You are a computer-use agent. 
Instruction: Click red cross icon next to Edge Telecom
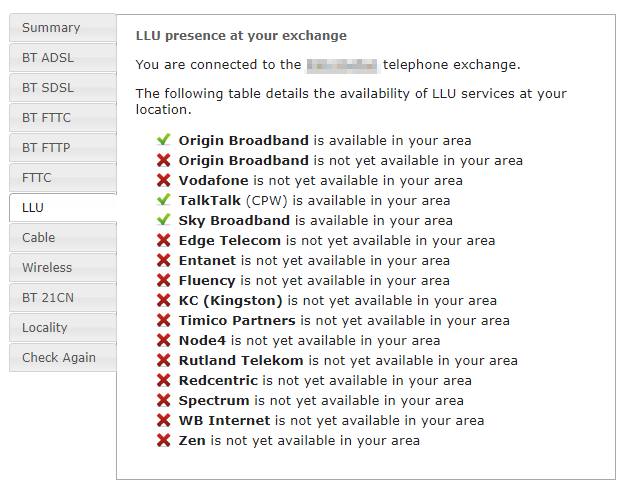click(163, 240)
